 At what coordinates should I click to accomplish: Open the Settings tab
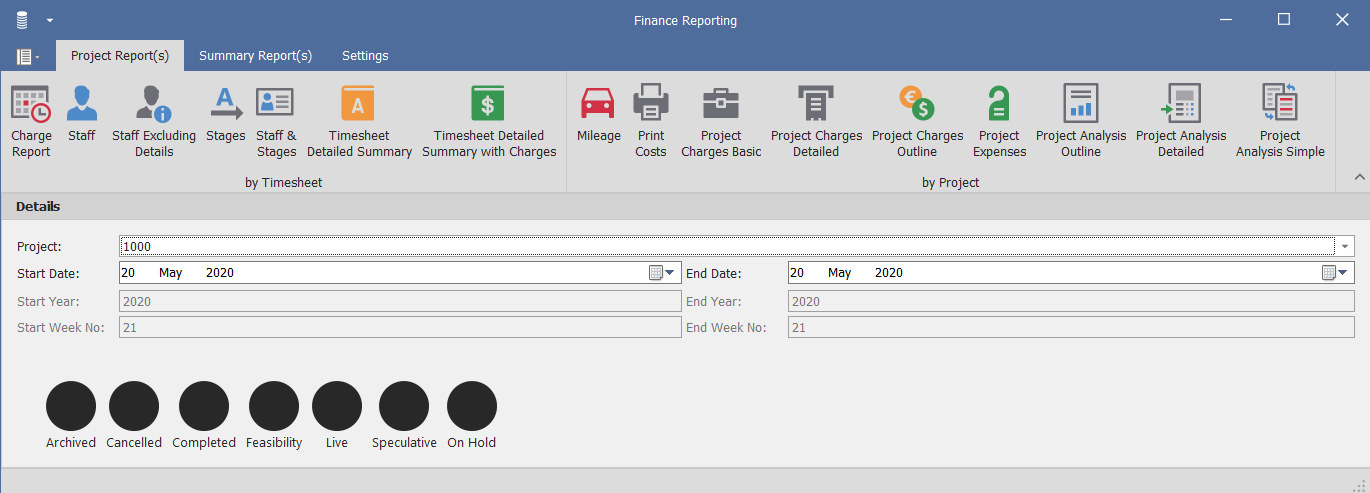[365, 56]
